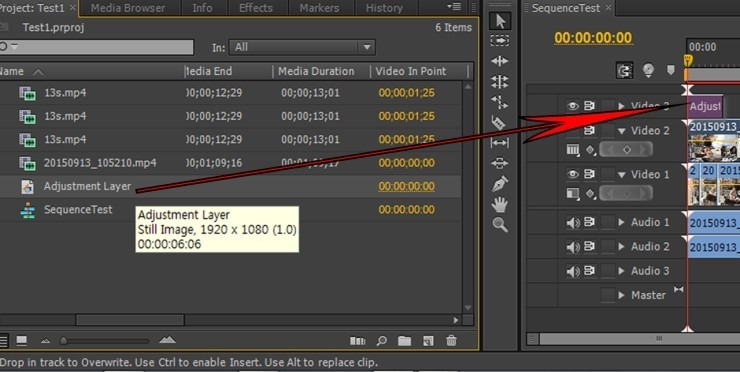This screenshot has height=372, width=740.
Task: Click Set Display Style on Video 2
Action: coord(572,150)
